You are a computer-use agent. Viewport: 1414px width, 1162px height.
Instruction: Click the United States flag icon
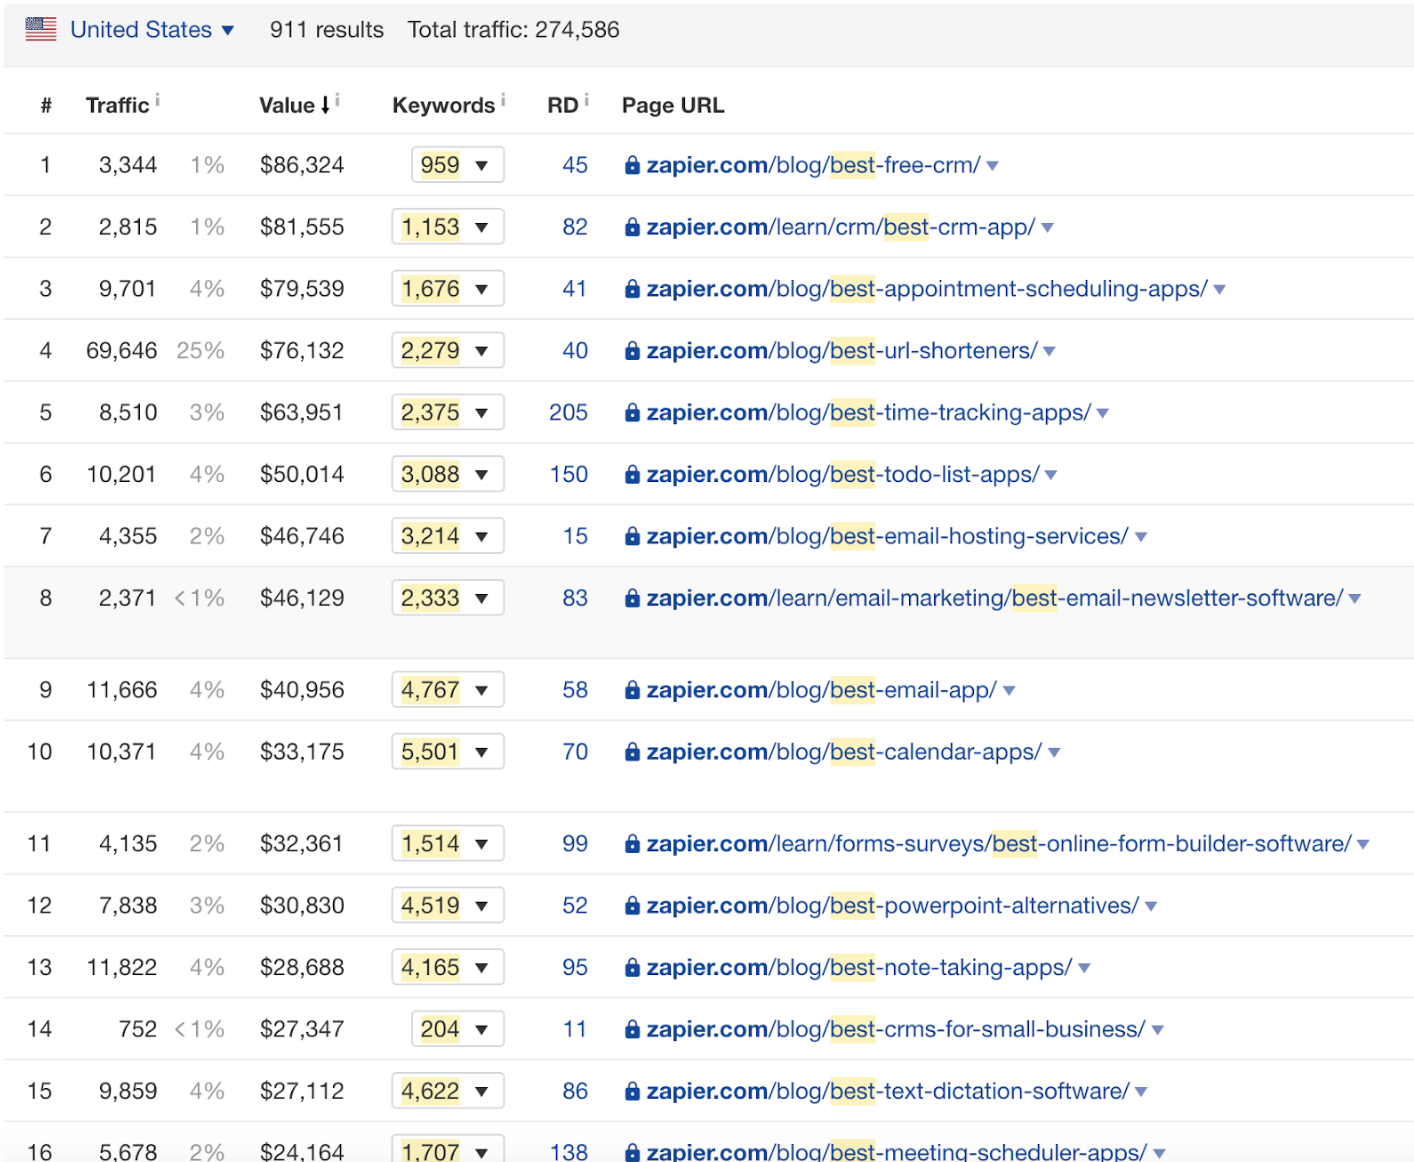[41, 29]
